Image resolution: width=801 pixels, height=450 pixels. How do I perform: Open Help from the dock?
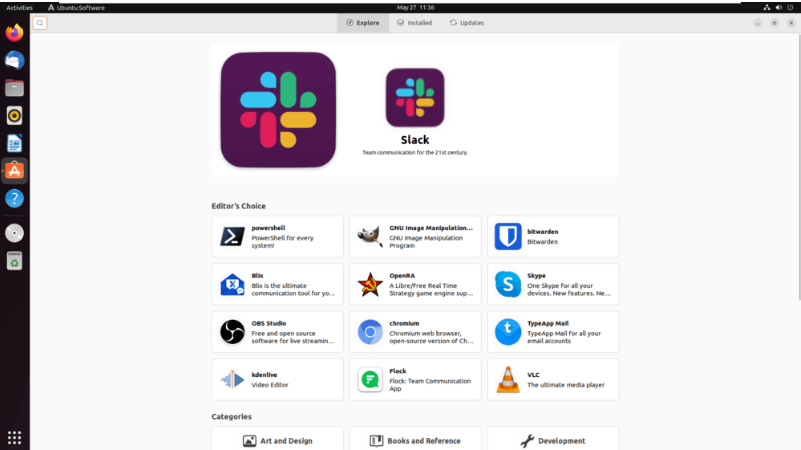click(14, 198)
